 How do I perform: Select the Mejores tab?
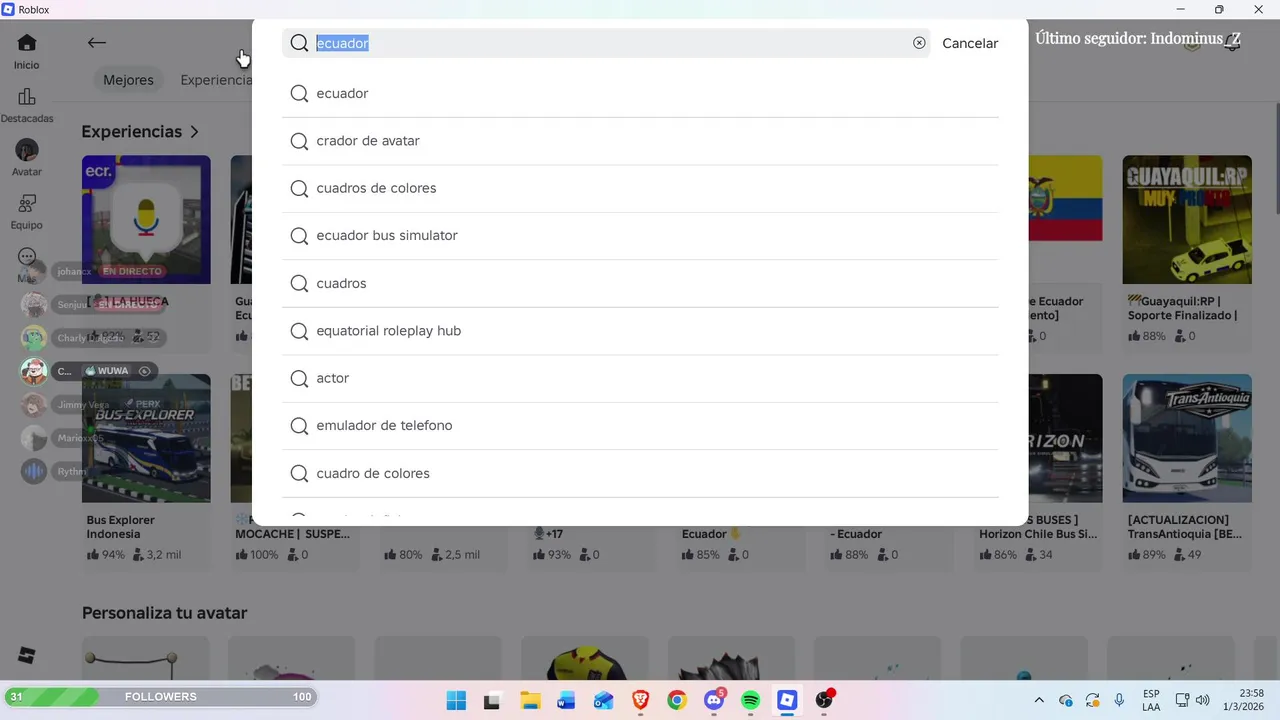pyautogui.click(x=128, y=80)
